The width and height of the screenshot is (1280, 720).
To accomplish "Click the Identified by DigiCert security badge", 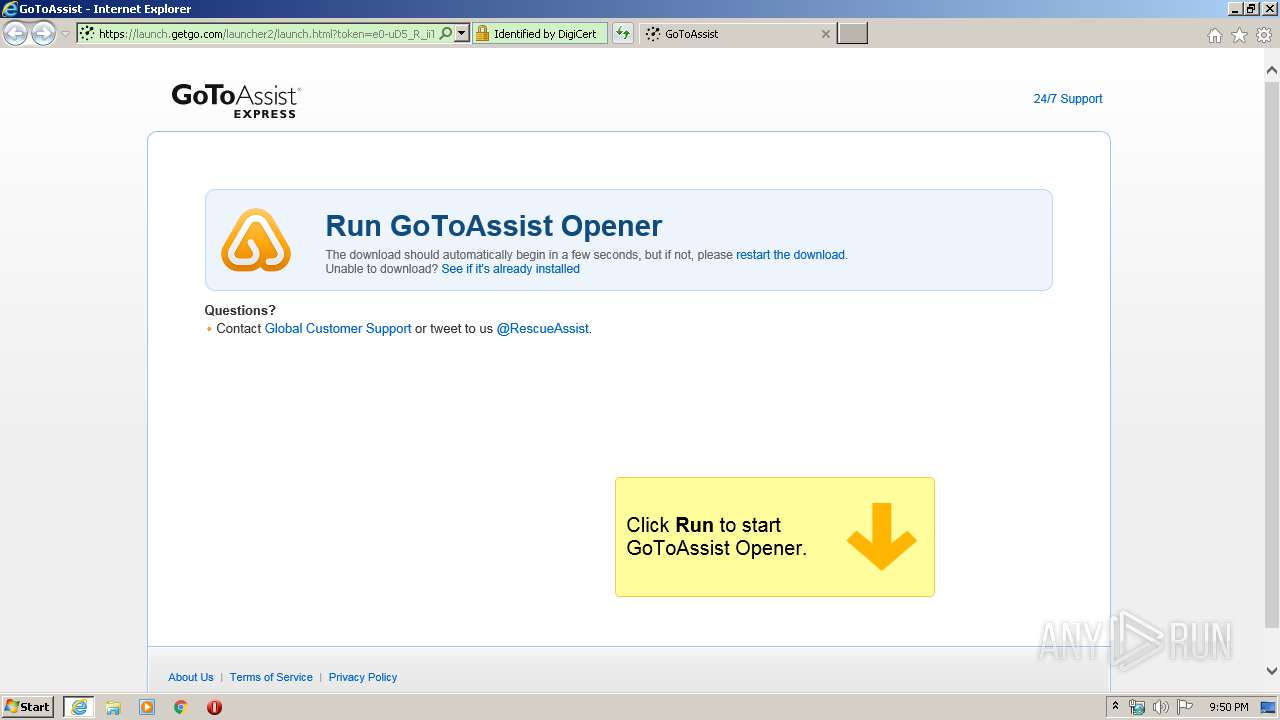I will (540, 34).
